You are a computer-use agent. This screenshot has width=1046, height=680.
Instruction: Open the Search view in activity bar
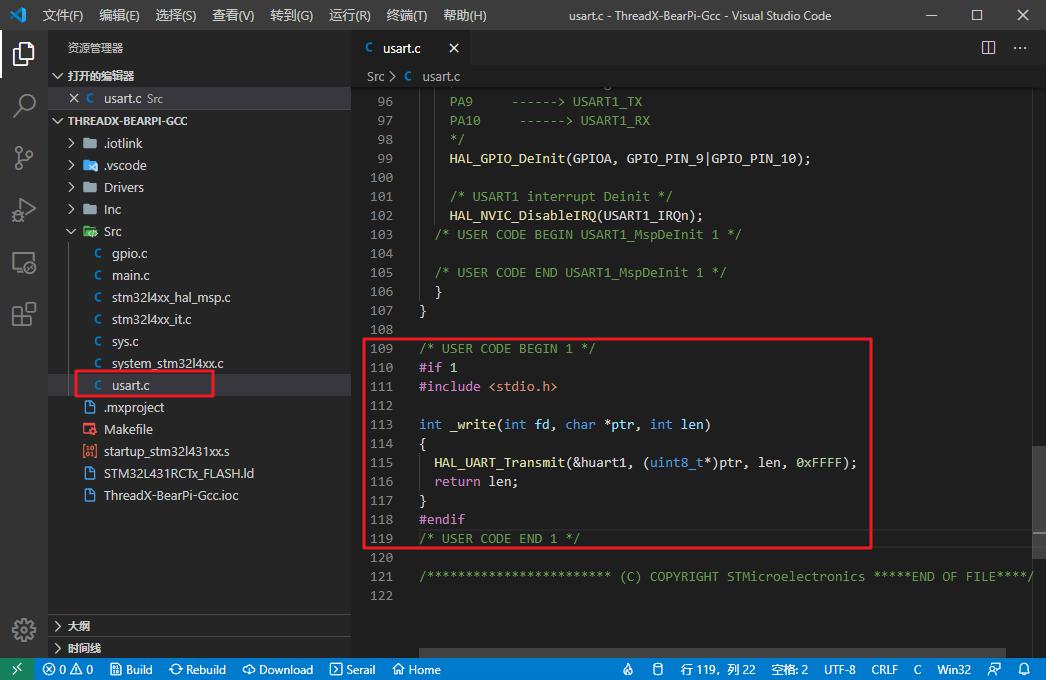(24, 105)
